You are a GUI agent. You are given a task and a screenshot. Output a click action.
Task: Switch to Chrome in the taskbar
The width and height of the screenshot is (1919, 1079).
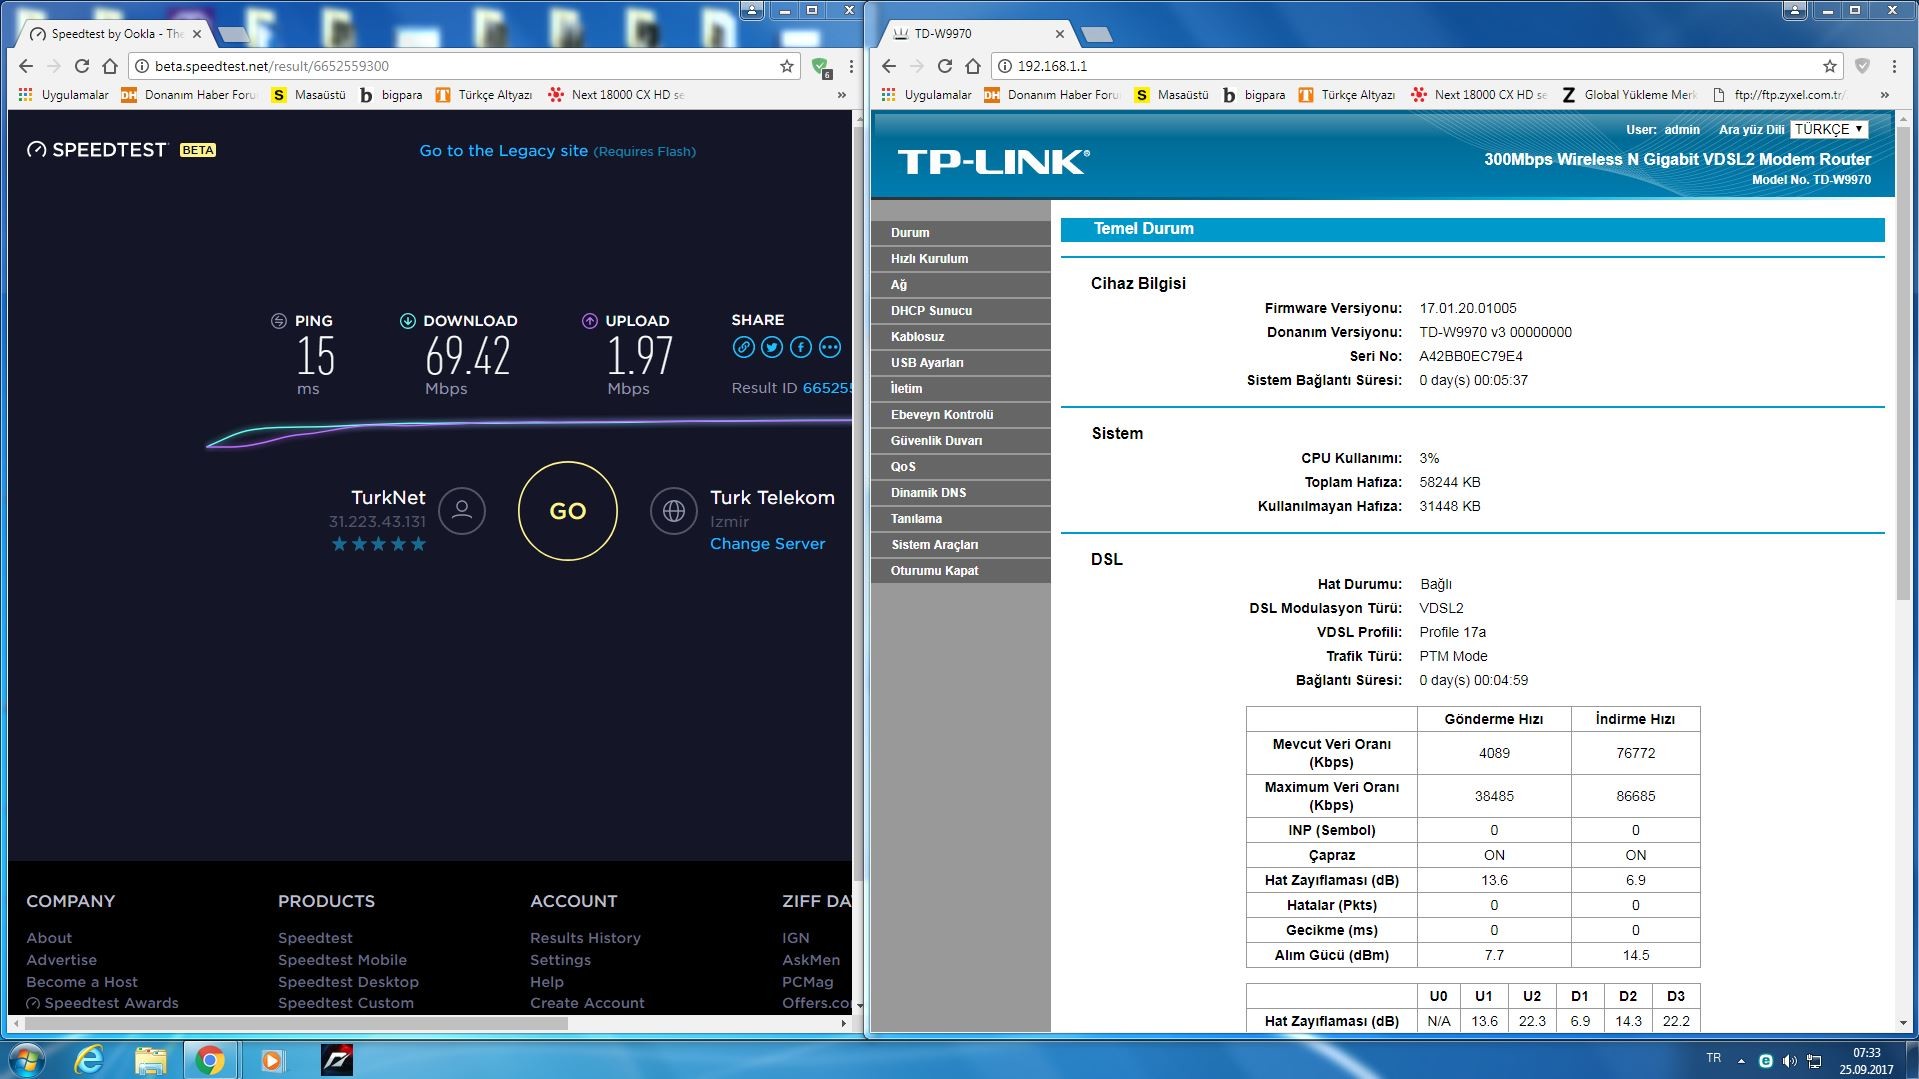210,1059
